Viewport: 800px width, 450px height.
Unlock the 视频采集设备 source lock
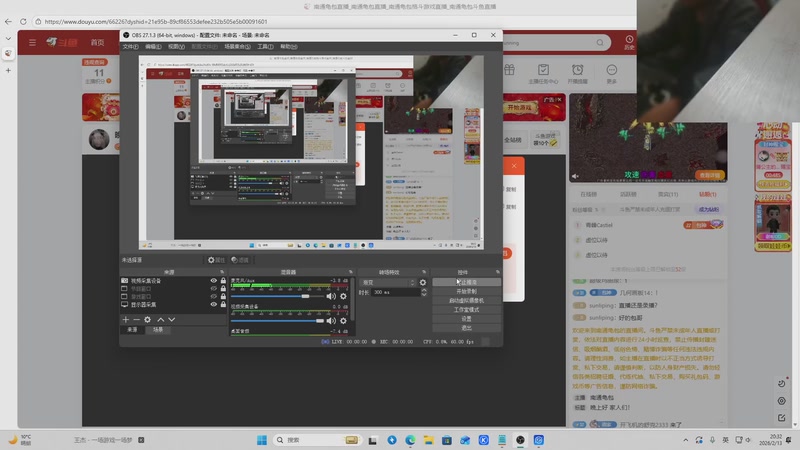[x=223, y=281]
